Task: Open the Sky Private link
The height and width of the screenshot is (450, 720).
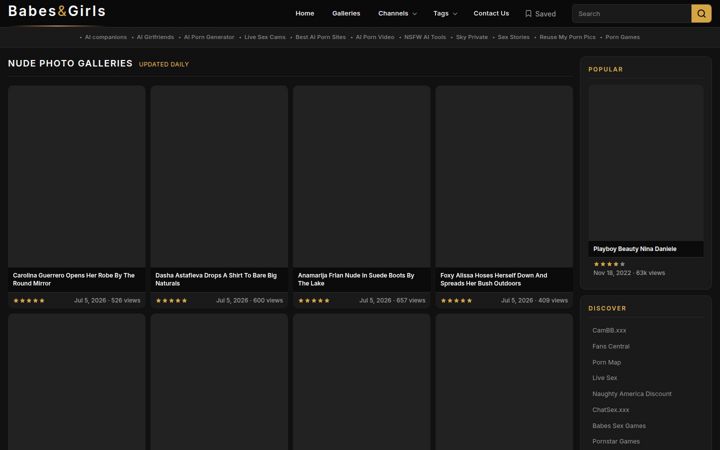Action: [x=472, y=37]
